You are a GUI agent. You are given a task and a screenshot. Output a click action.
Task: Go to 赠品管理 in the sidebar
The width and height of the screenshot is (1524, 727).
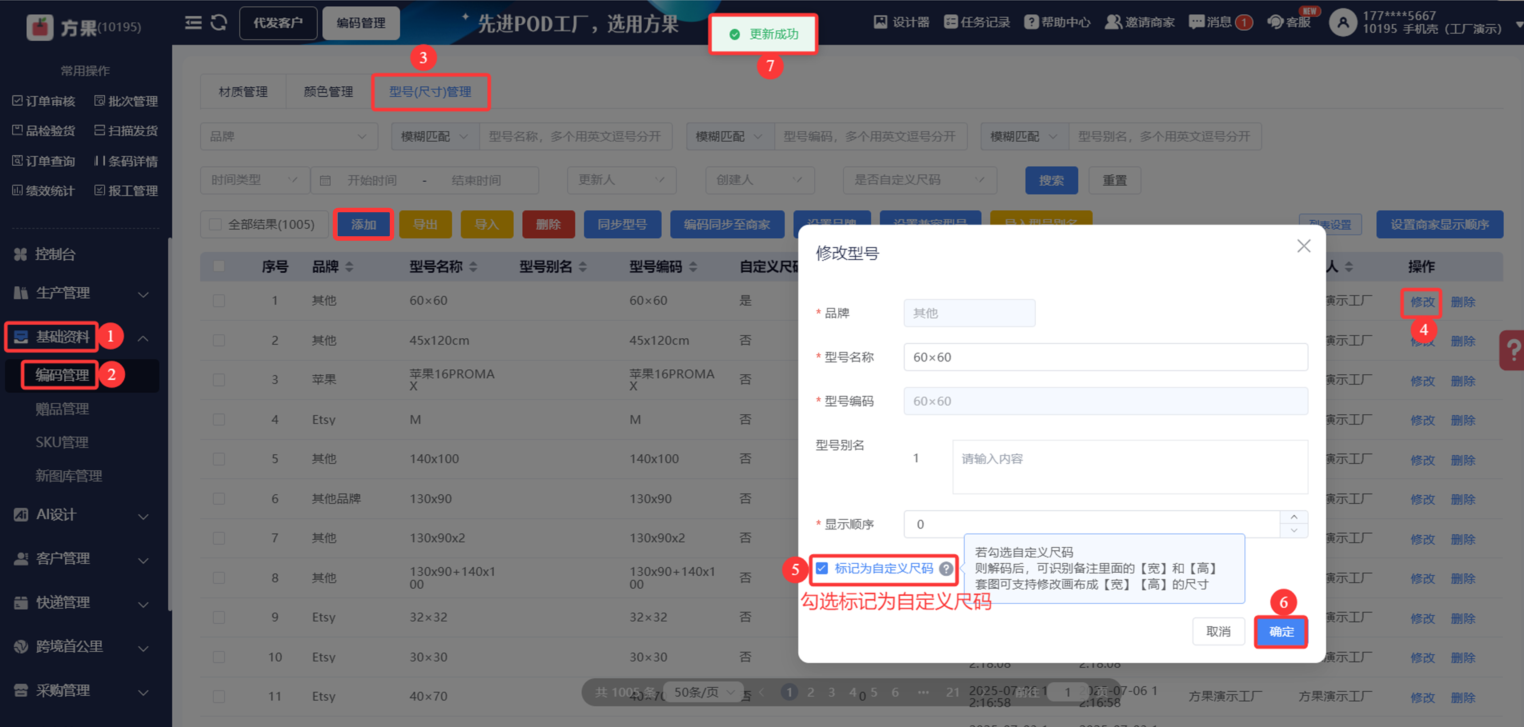(63, 409)
